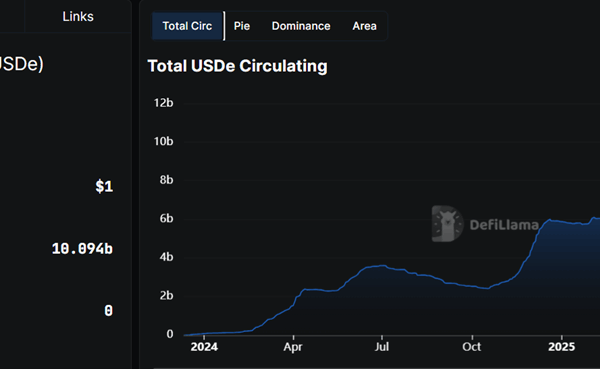Select the Oct tick on time axis
The image size is (600, 369).
coord(471,347)
